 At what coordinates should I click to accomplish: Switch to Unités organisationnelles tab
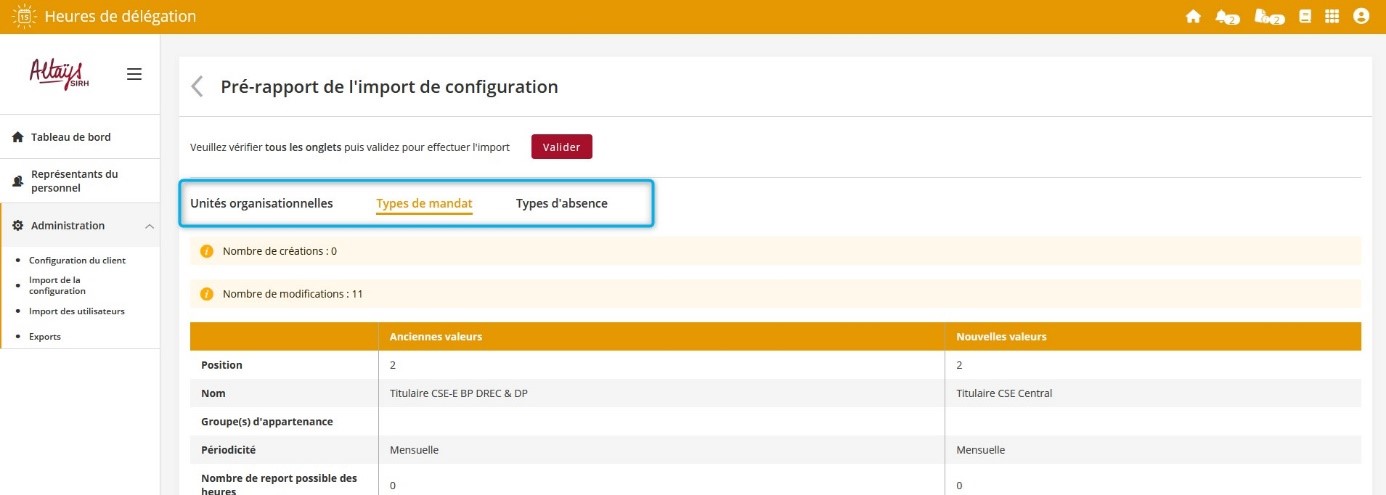261,203
